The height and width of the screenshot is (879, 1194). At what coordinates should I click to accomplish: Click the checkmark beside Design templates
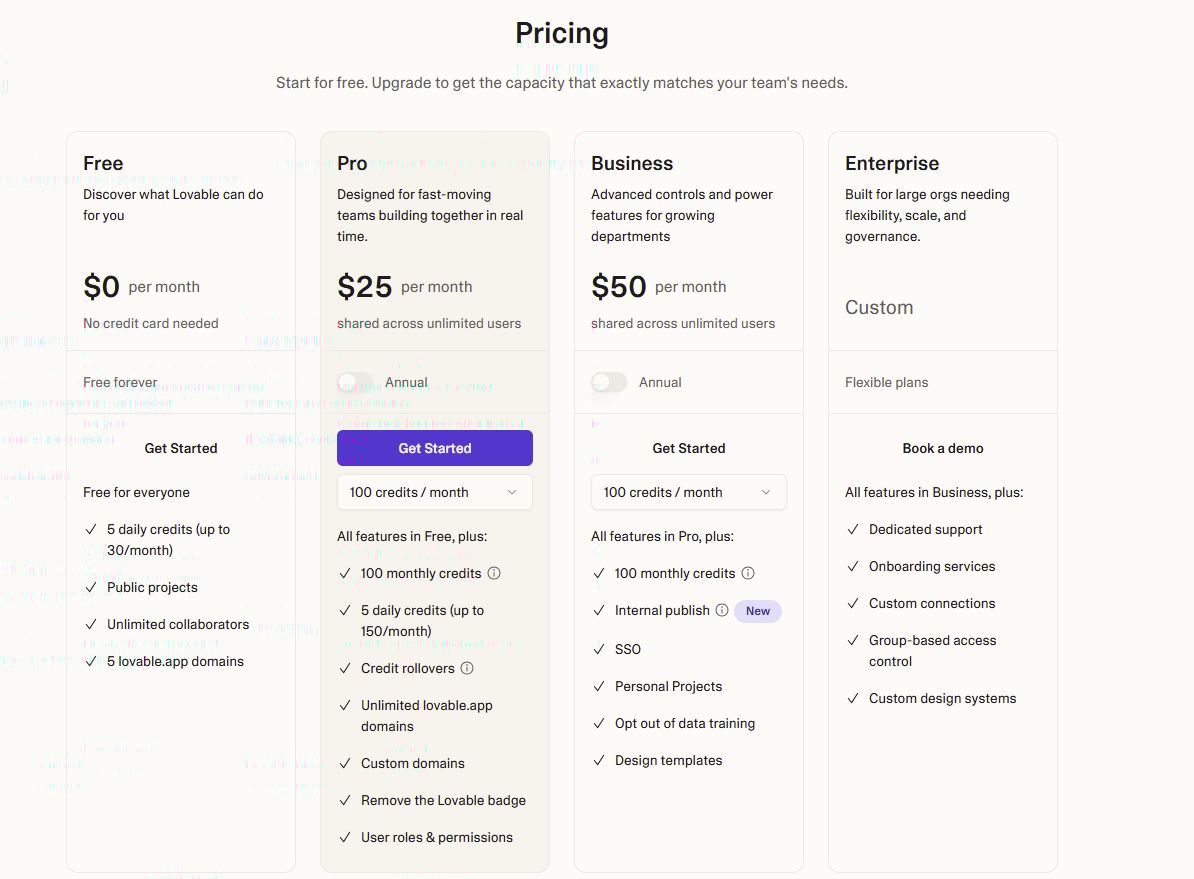[x=600, y=760]
